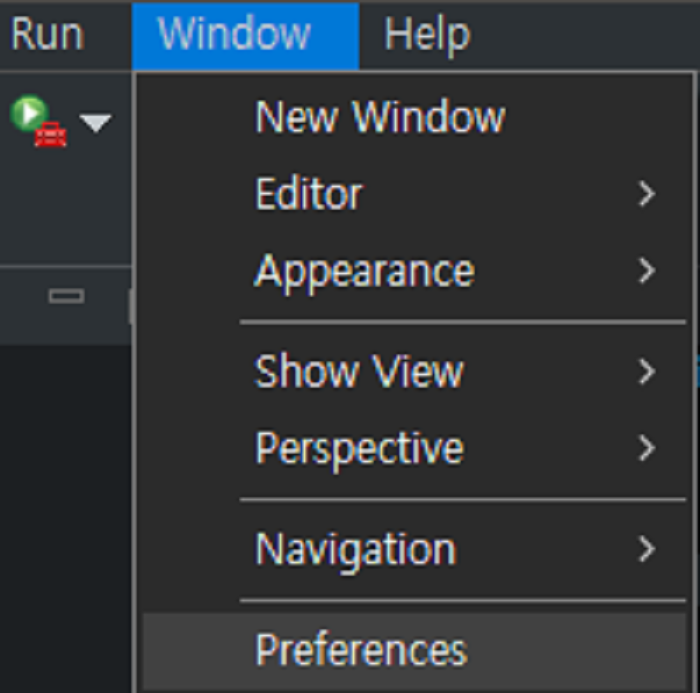The image size is (700, 693).
Task: Close the open Window menu from menu bar
Action: (x=234, y=35)
